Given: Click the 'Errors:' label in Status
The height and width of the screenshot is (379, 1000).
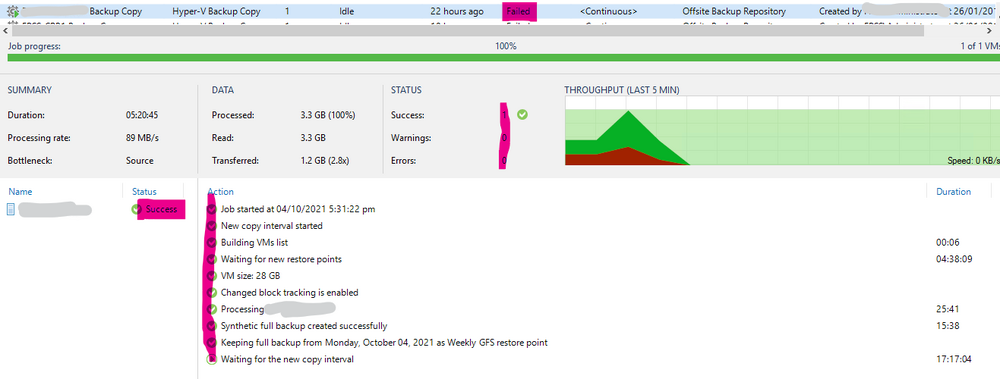Looking at the screenshot, I should (x=403, y=161).
